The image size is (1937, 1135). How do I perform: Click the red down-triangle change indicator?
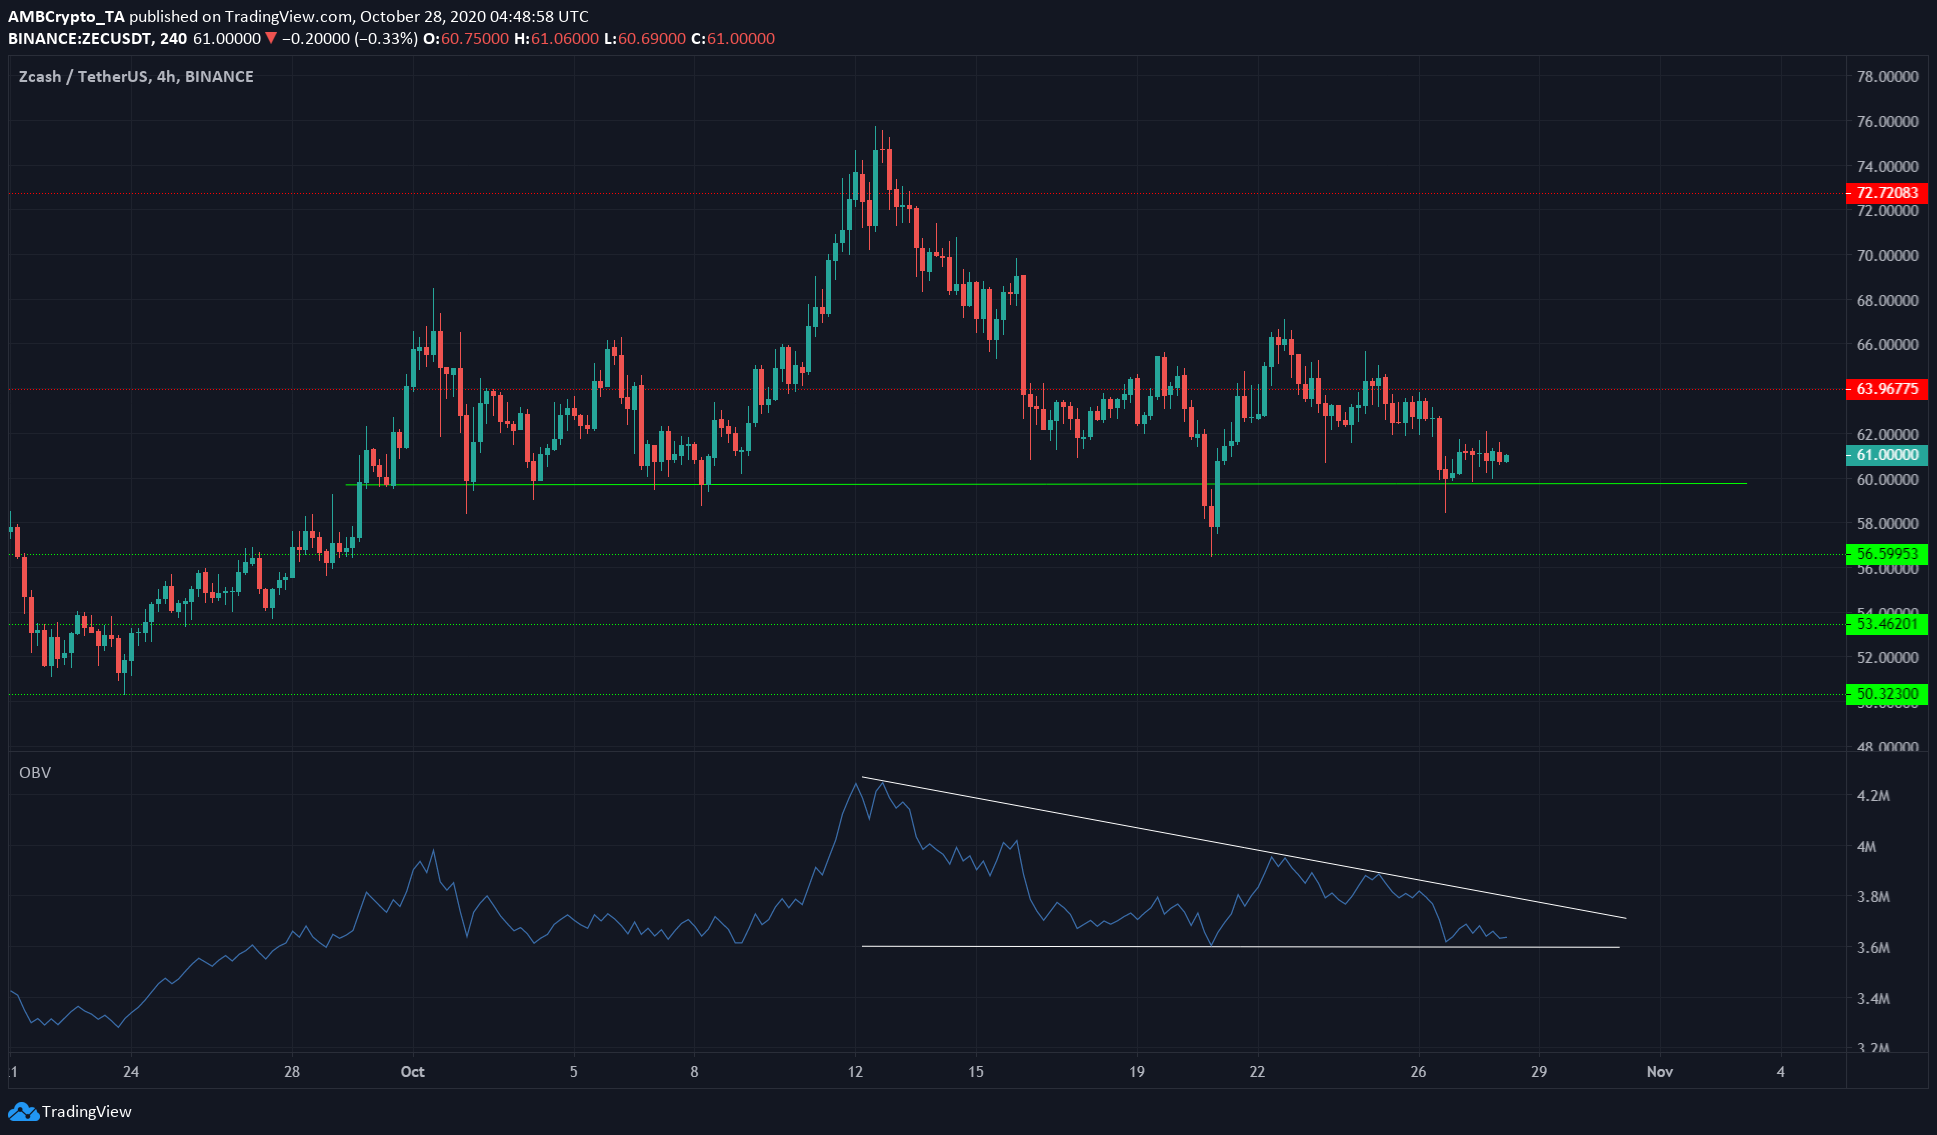click(x=270, y=39)
